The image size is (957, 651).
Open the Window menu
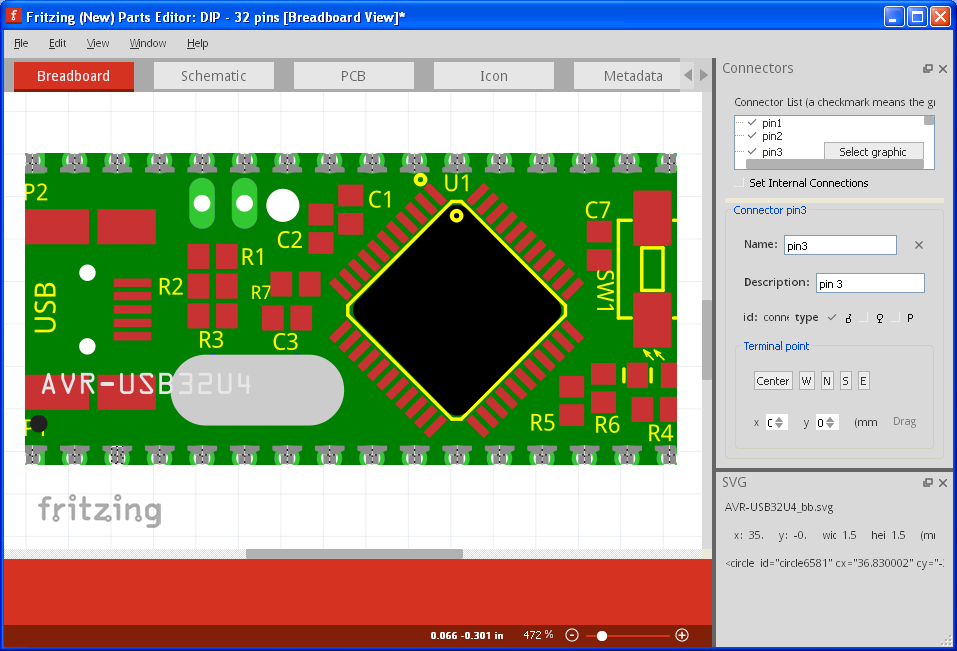click(148, 43)
